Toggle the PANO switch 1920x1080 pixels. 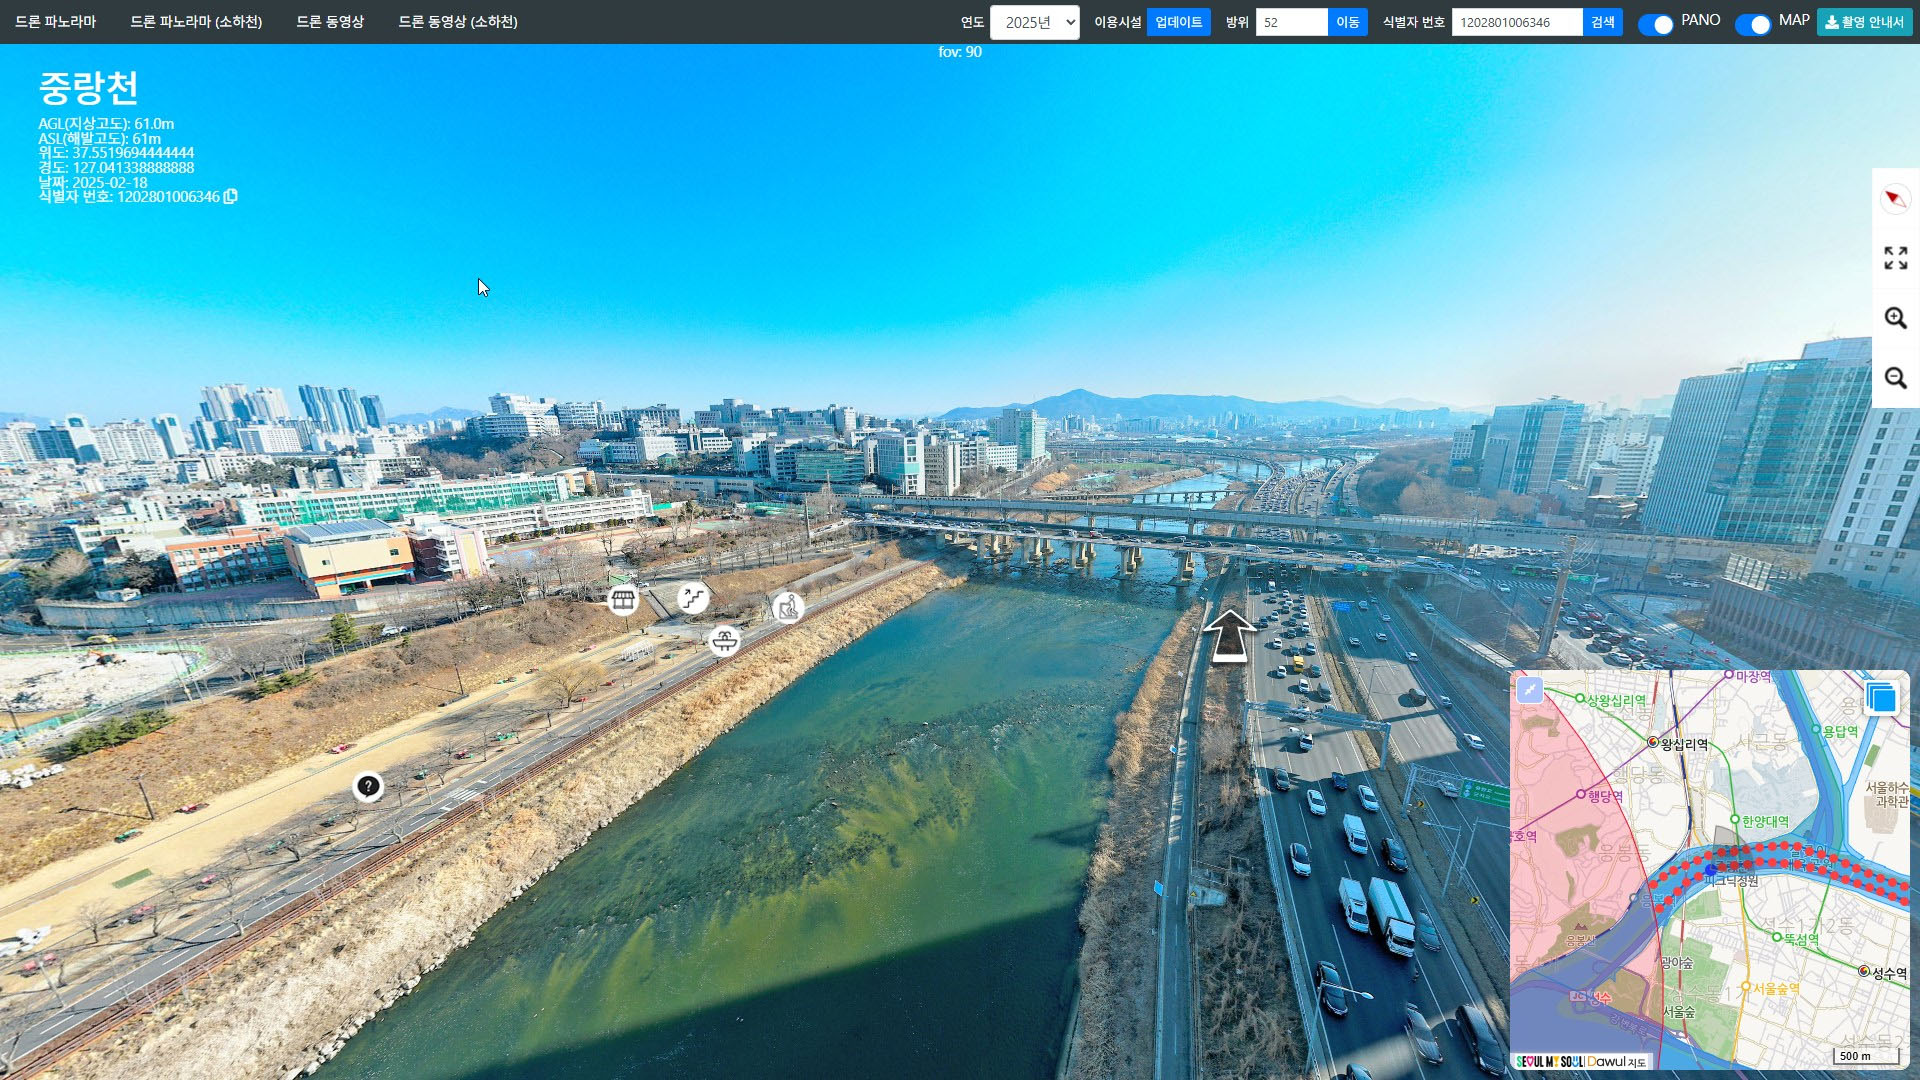coord(1655,24)
